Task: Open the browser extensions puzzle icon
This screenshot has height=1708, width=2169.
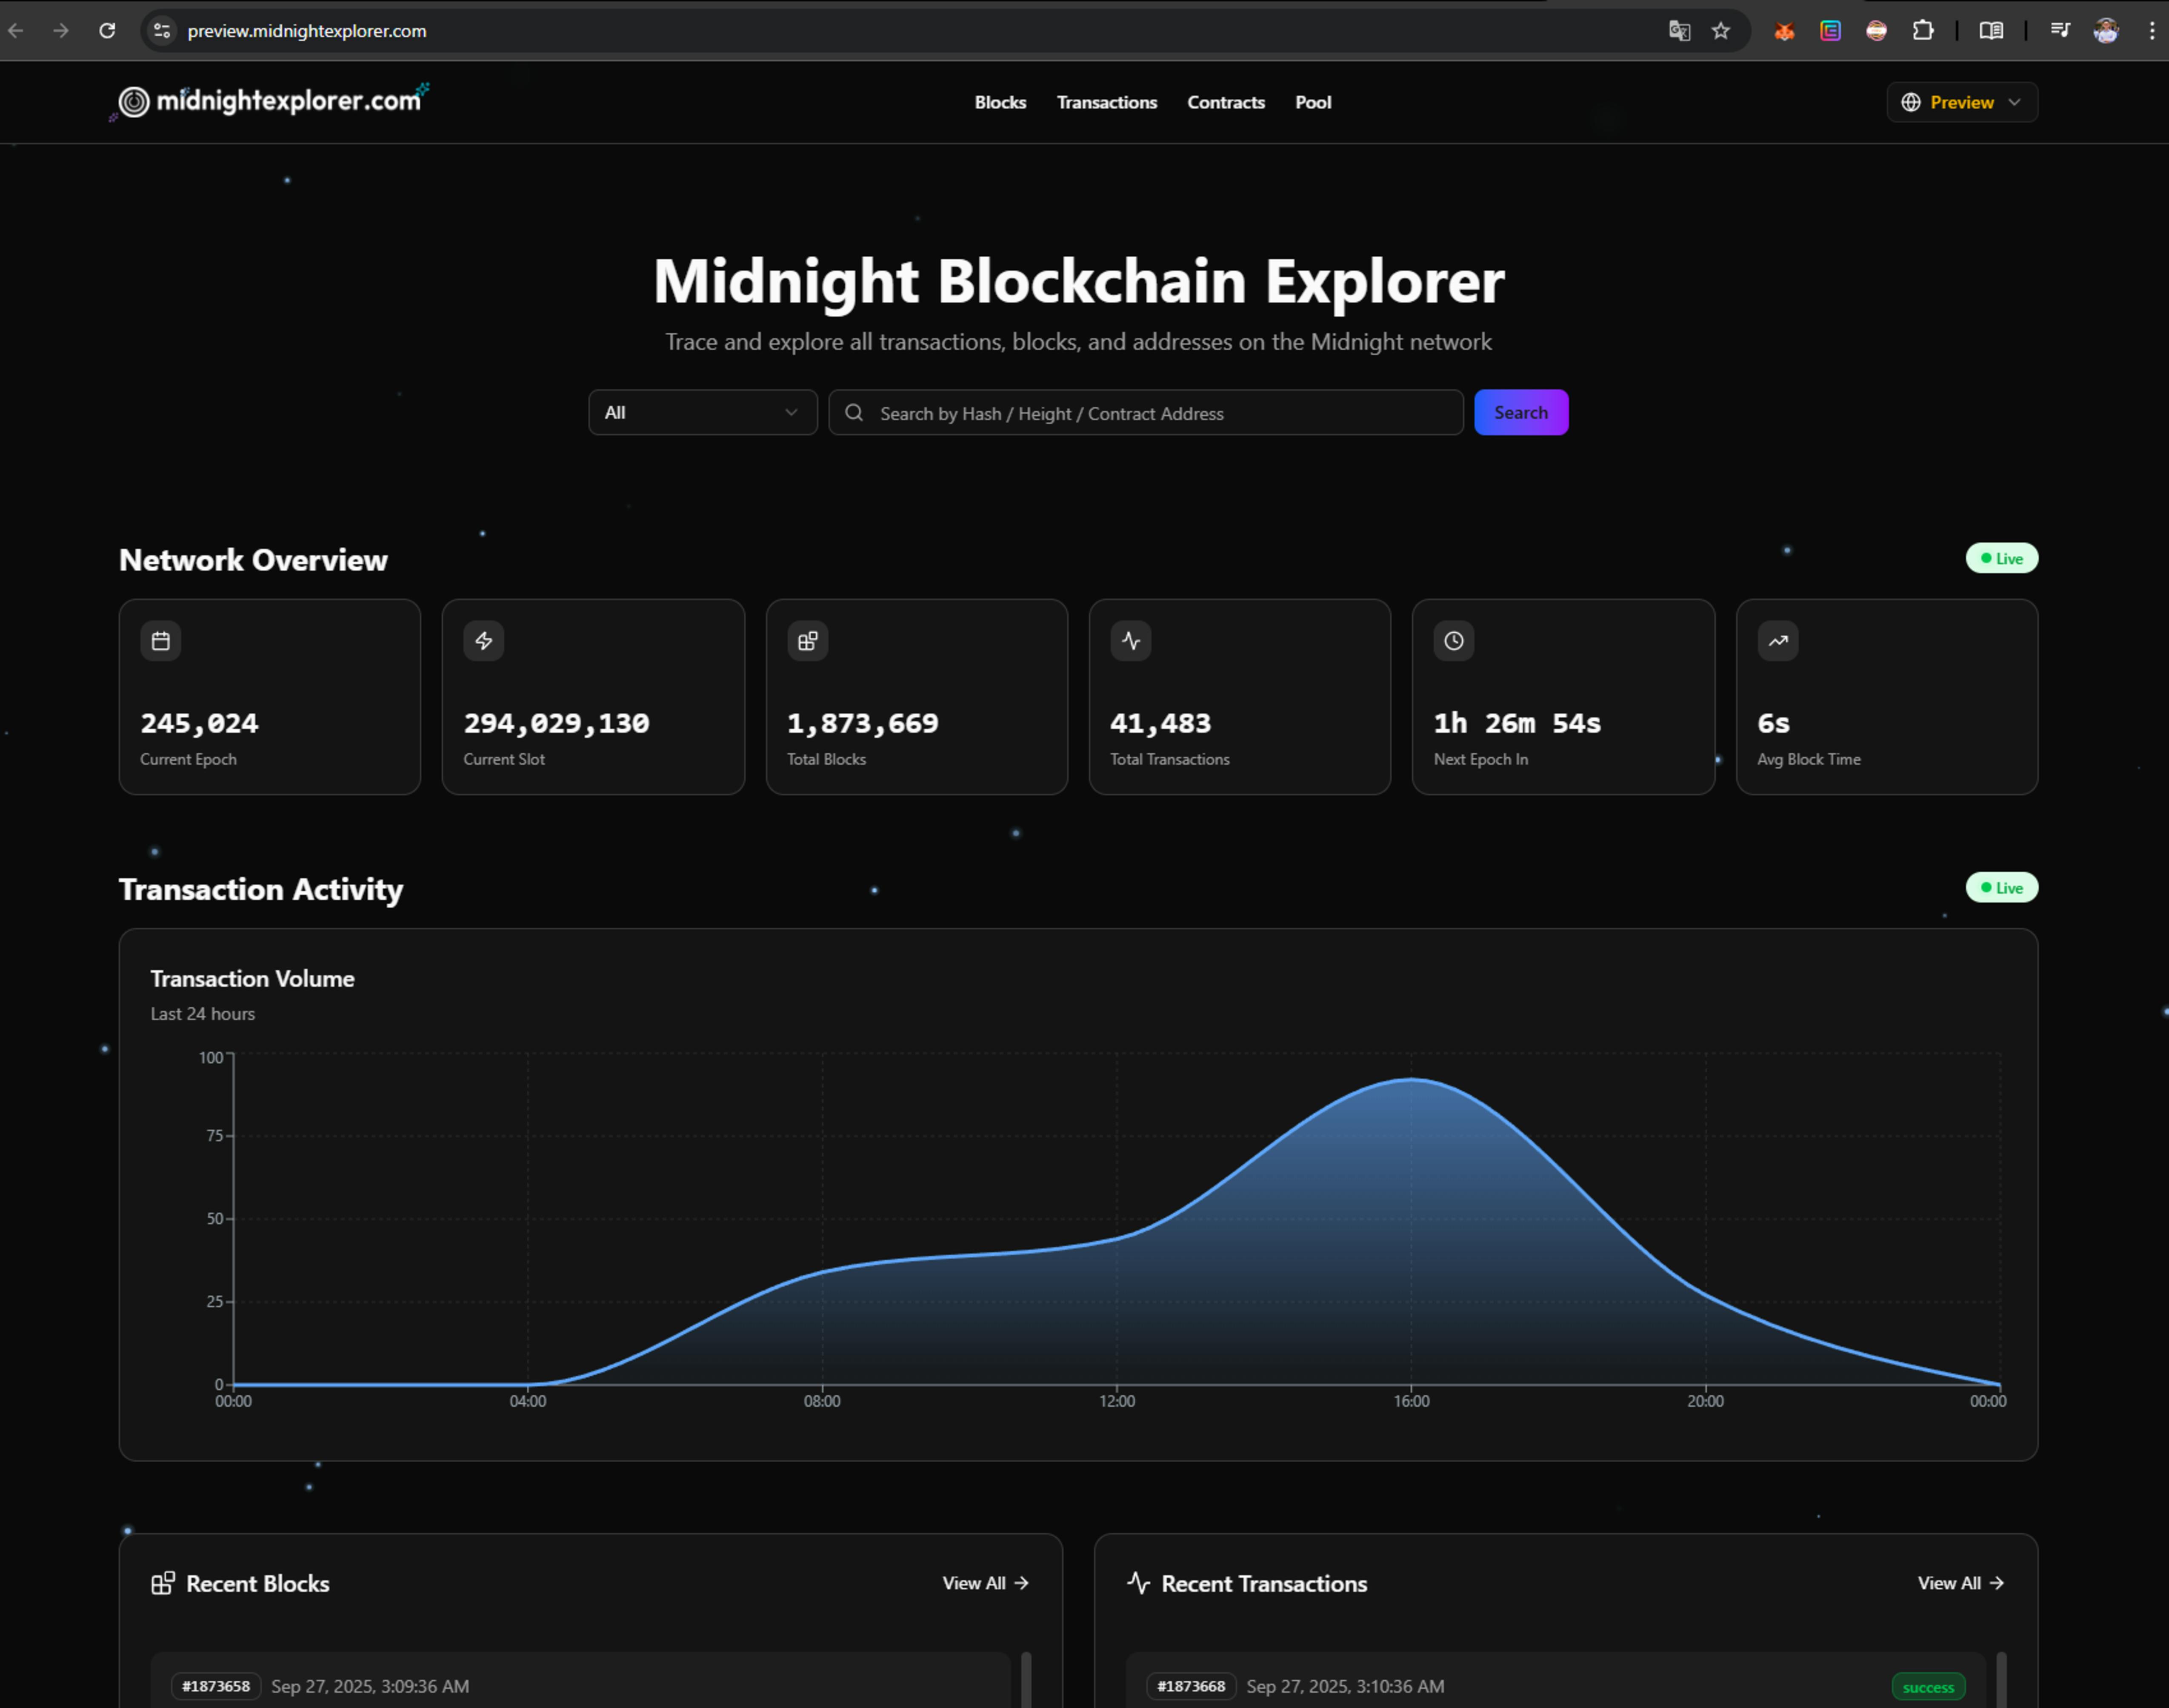Action: [1923, 31]
